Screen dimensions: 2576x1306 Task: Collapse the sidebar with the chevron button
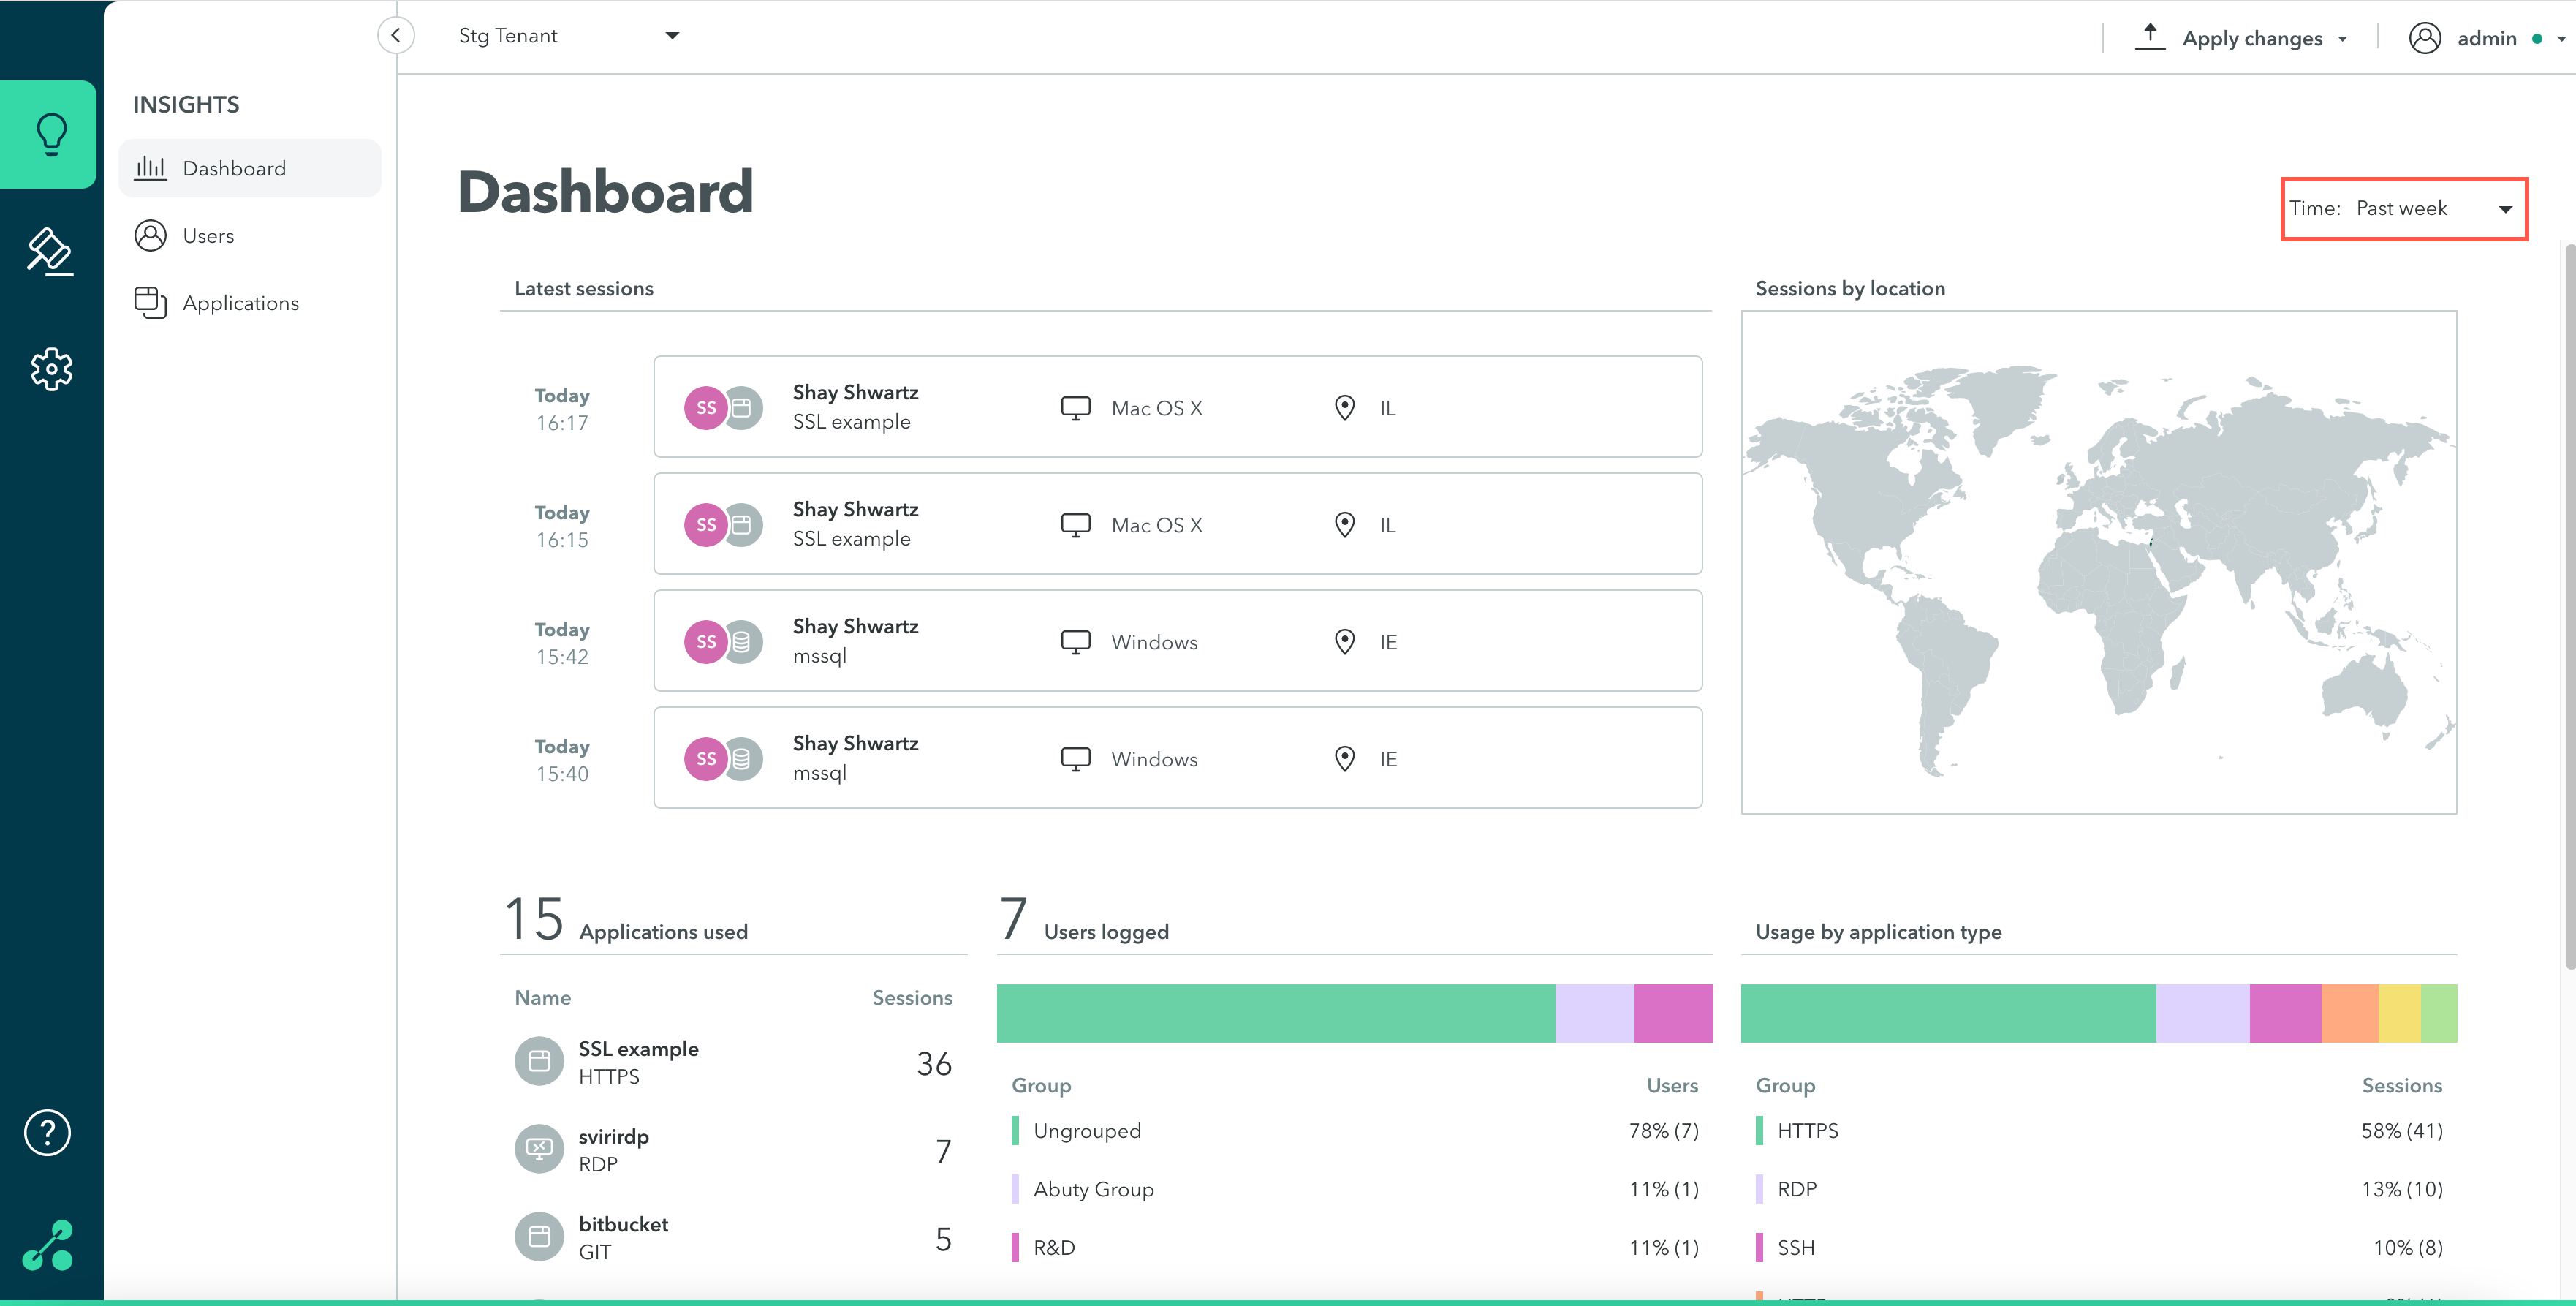(x=396, y=36)
